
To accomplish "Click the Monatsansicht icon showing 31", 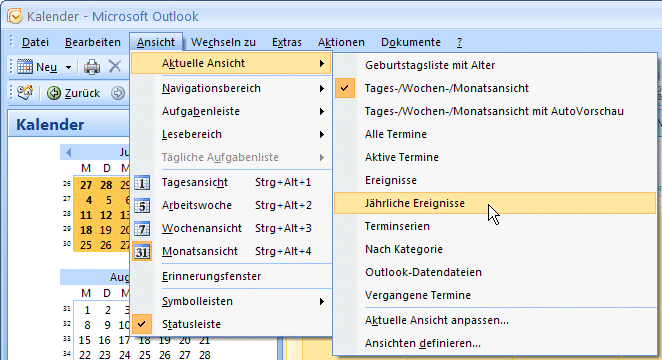I will pyautogui.click(x=142, y=252).
